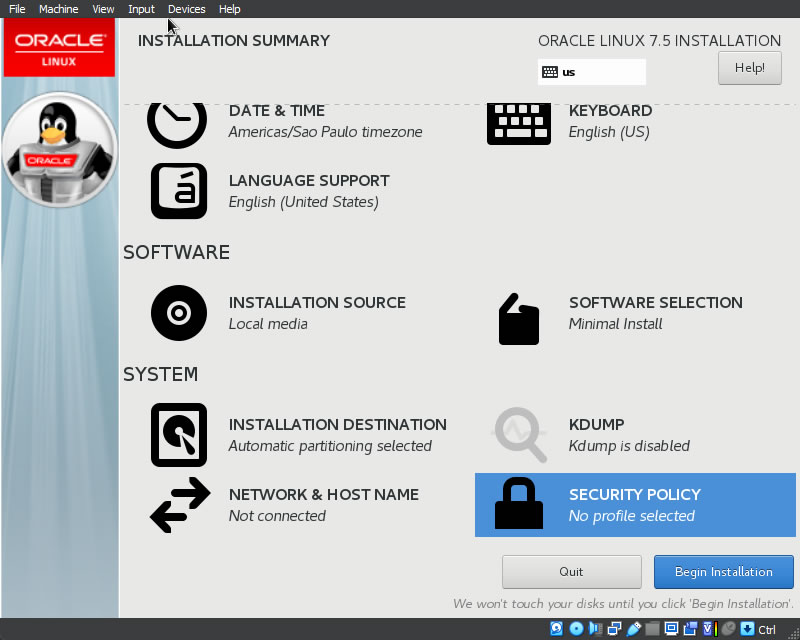Click the VirtualBox optical drive status icon
800x640 pixels.
576,629
